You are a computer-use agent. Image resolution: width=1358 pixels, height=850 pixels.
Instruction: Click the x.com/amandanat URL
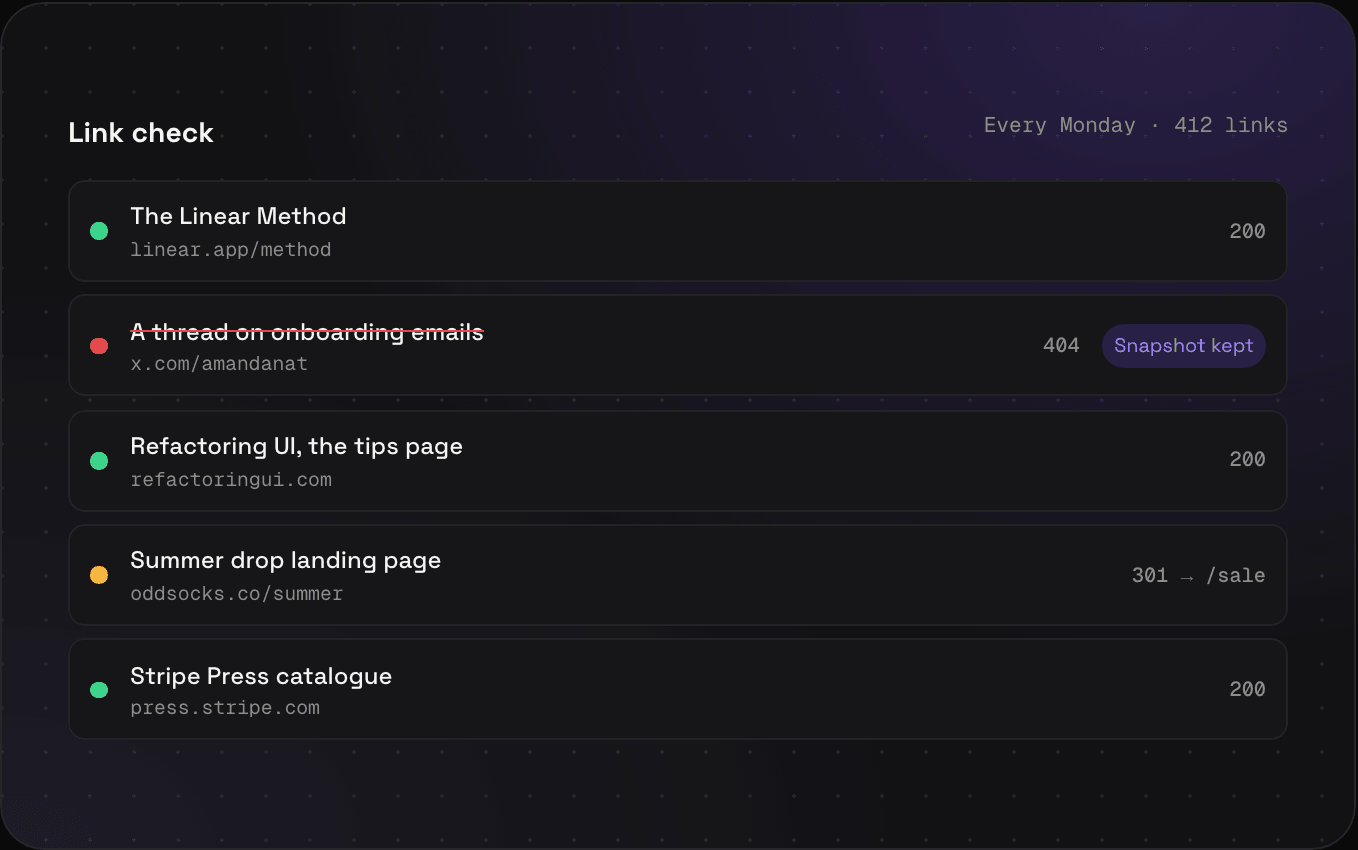pyautogui.click(x=219, y=364)
